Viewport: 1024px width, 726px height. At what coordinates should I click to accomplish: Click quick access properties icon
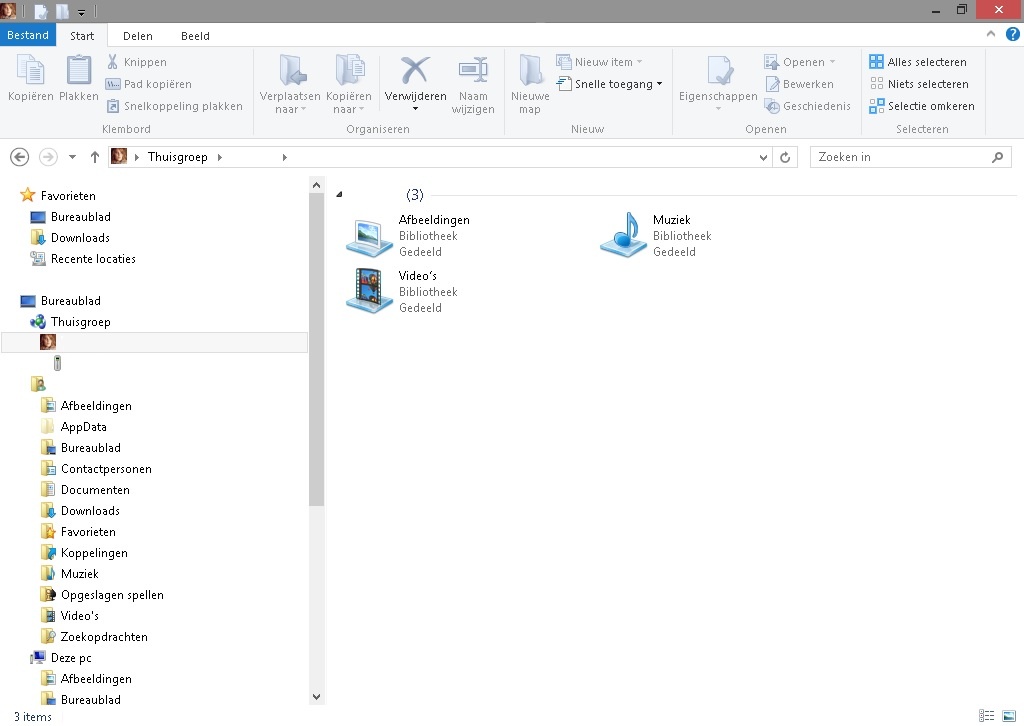coord(41,11)
